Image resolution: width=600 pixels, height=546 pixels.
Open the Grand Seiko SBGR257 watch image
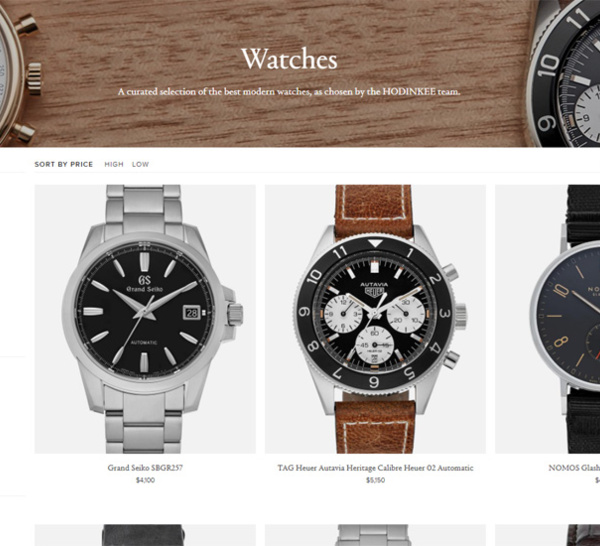point(145,319)
